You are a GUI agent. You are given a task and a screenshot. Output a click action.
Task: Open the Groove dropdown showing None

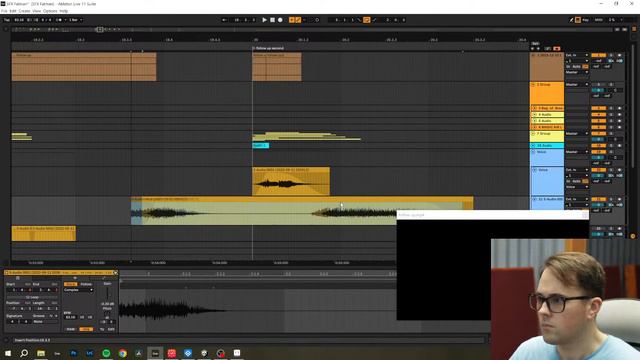coord(45,322)
